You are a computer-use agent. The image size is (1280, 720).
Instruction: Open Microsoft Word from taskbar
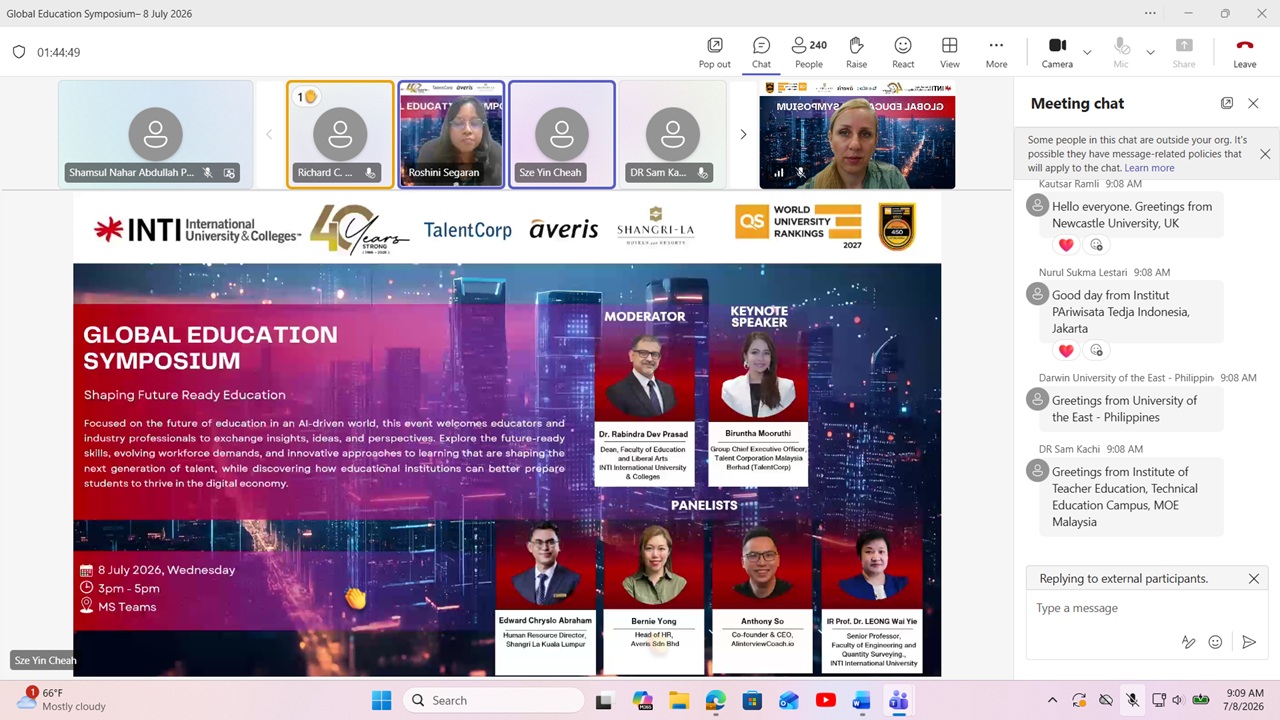click(861, 700)
